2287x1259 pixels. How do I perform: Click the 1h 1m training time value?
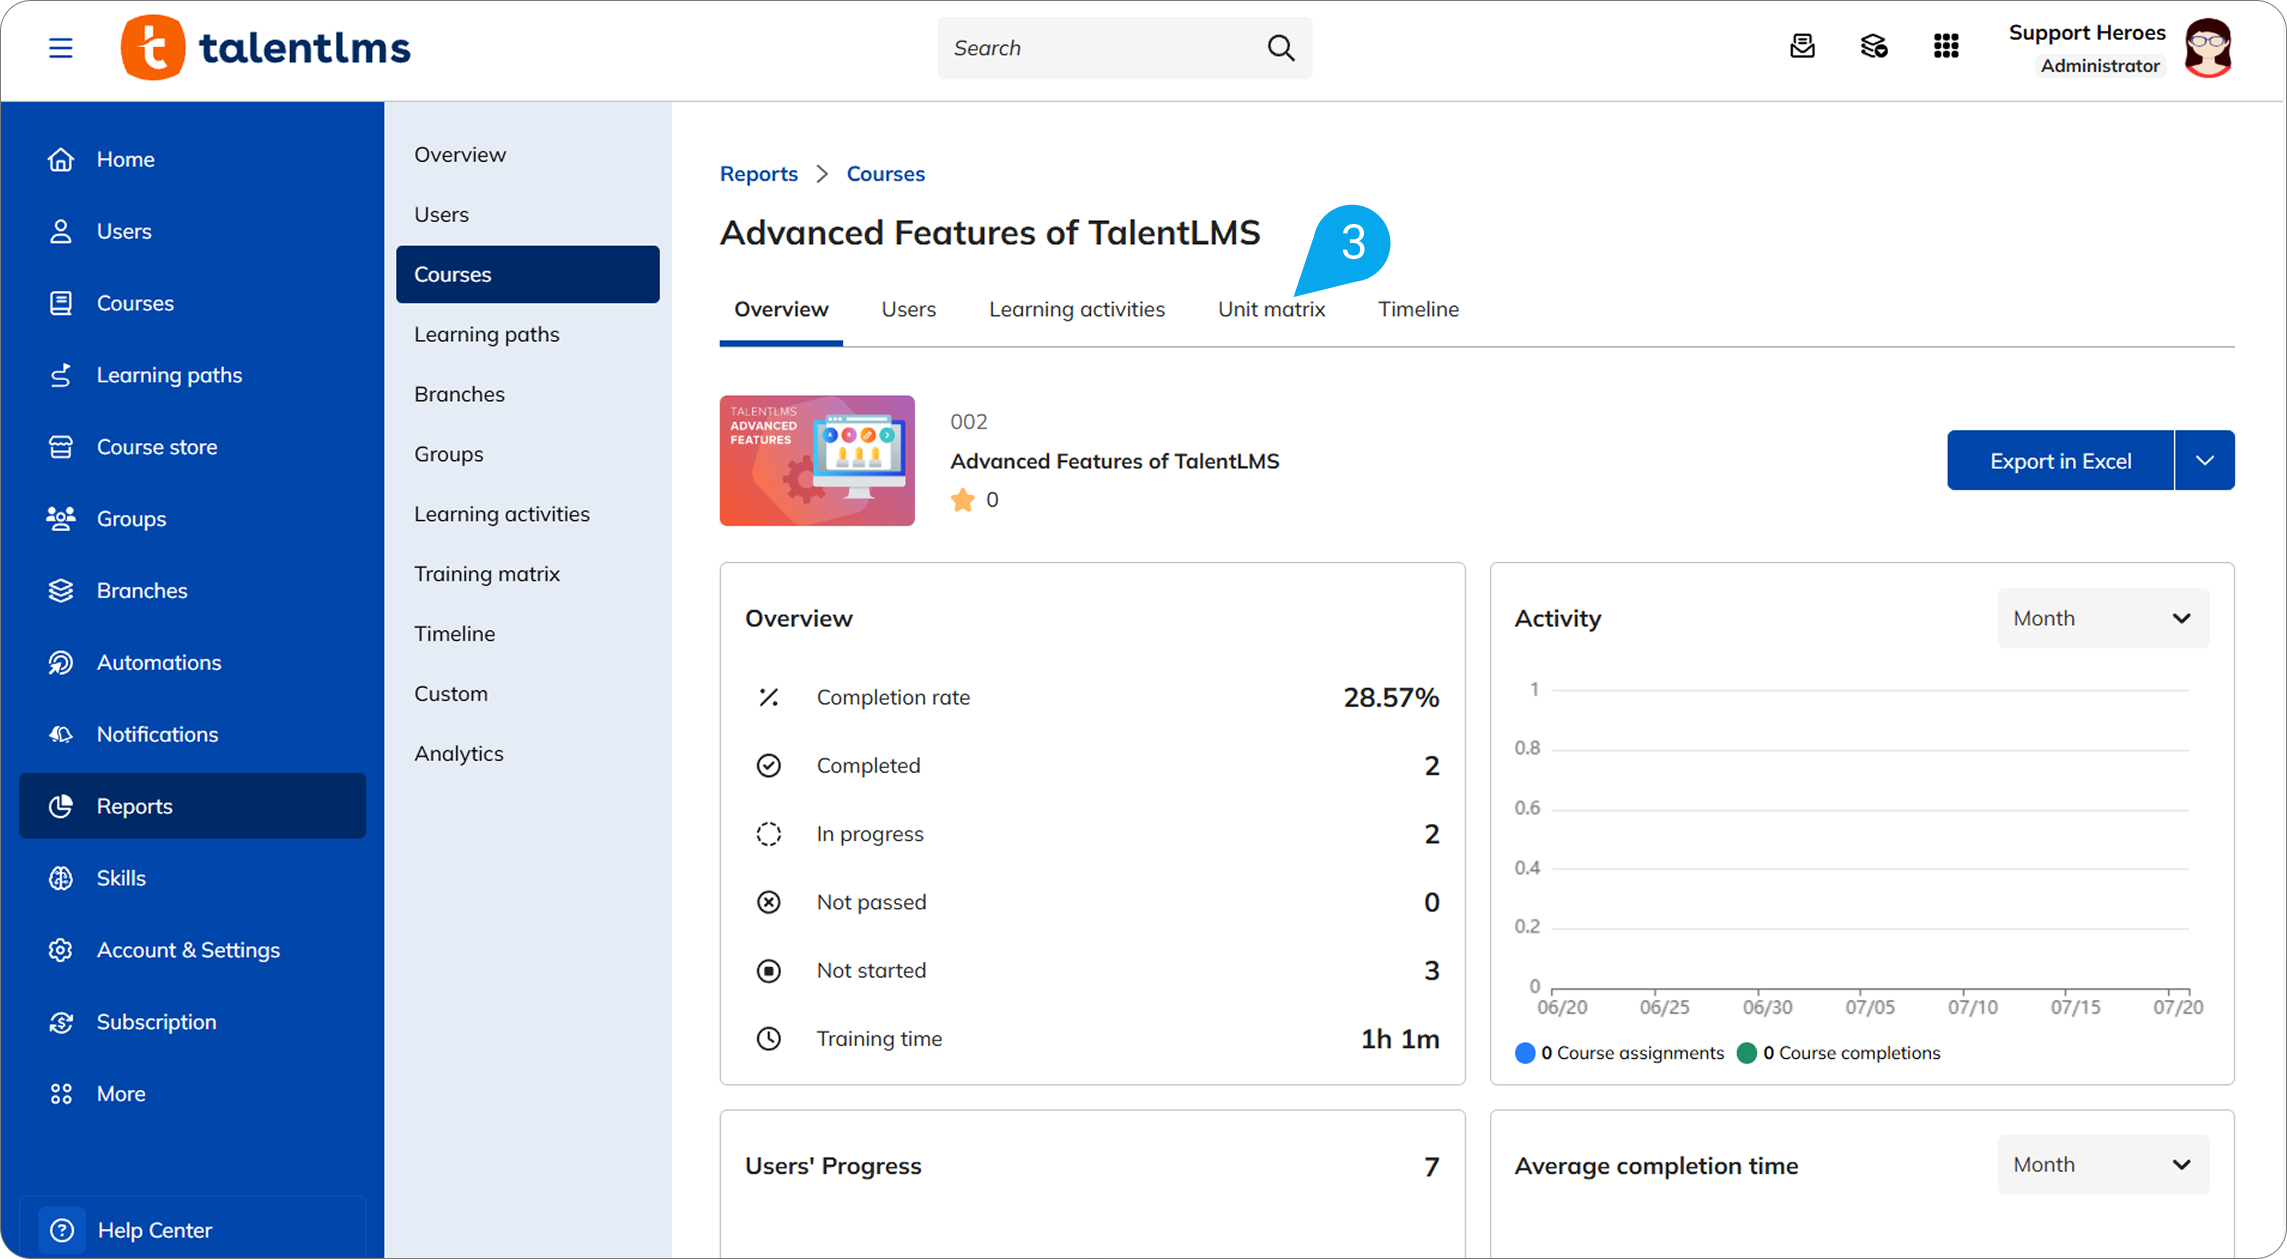pos(1400,1039)
